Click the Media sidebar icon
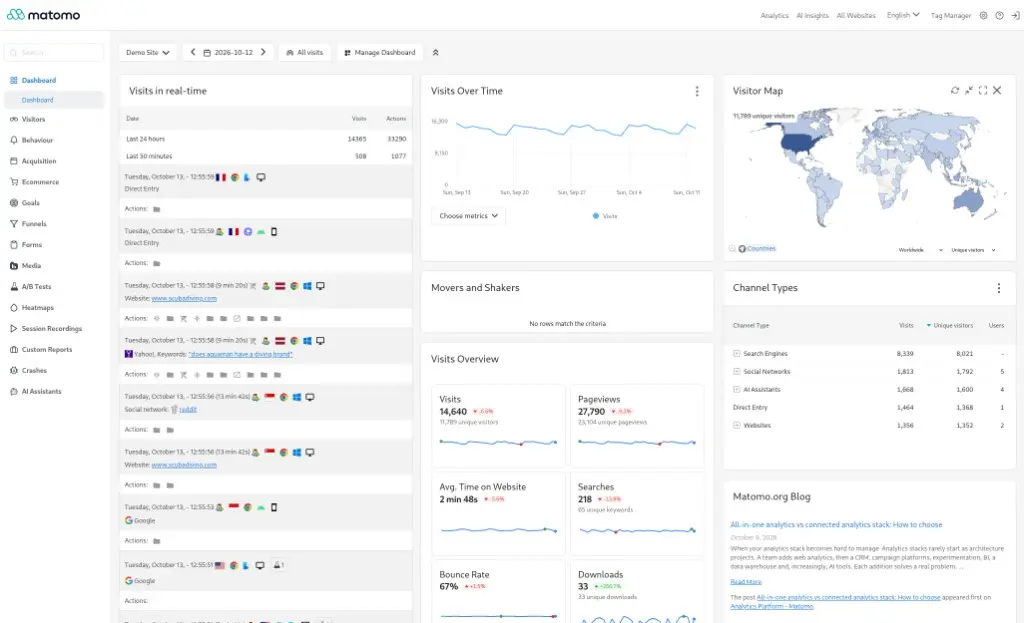Viewport: 1024px width, 623px height. (x=14, y=266)
